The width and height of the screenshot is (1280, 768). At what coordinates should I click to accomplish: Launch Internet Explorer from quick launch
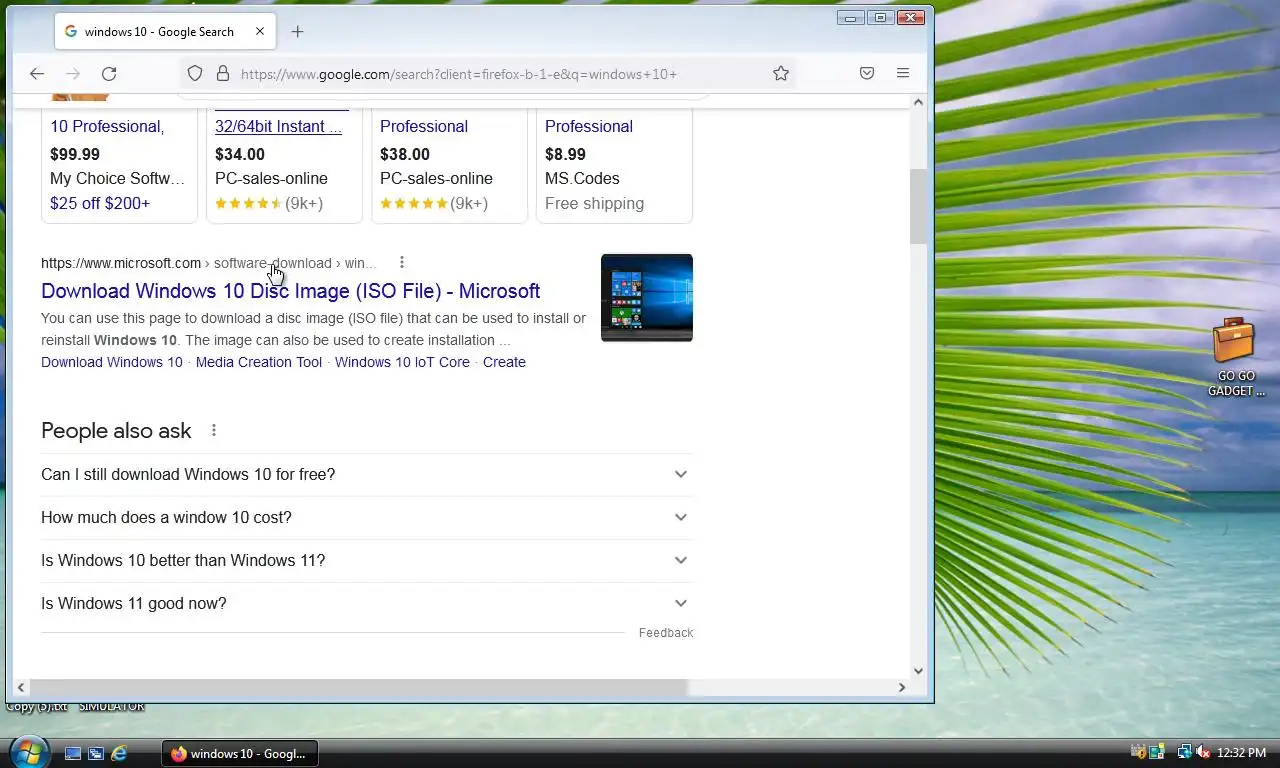coord(119,753)
